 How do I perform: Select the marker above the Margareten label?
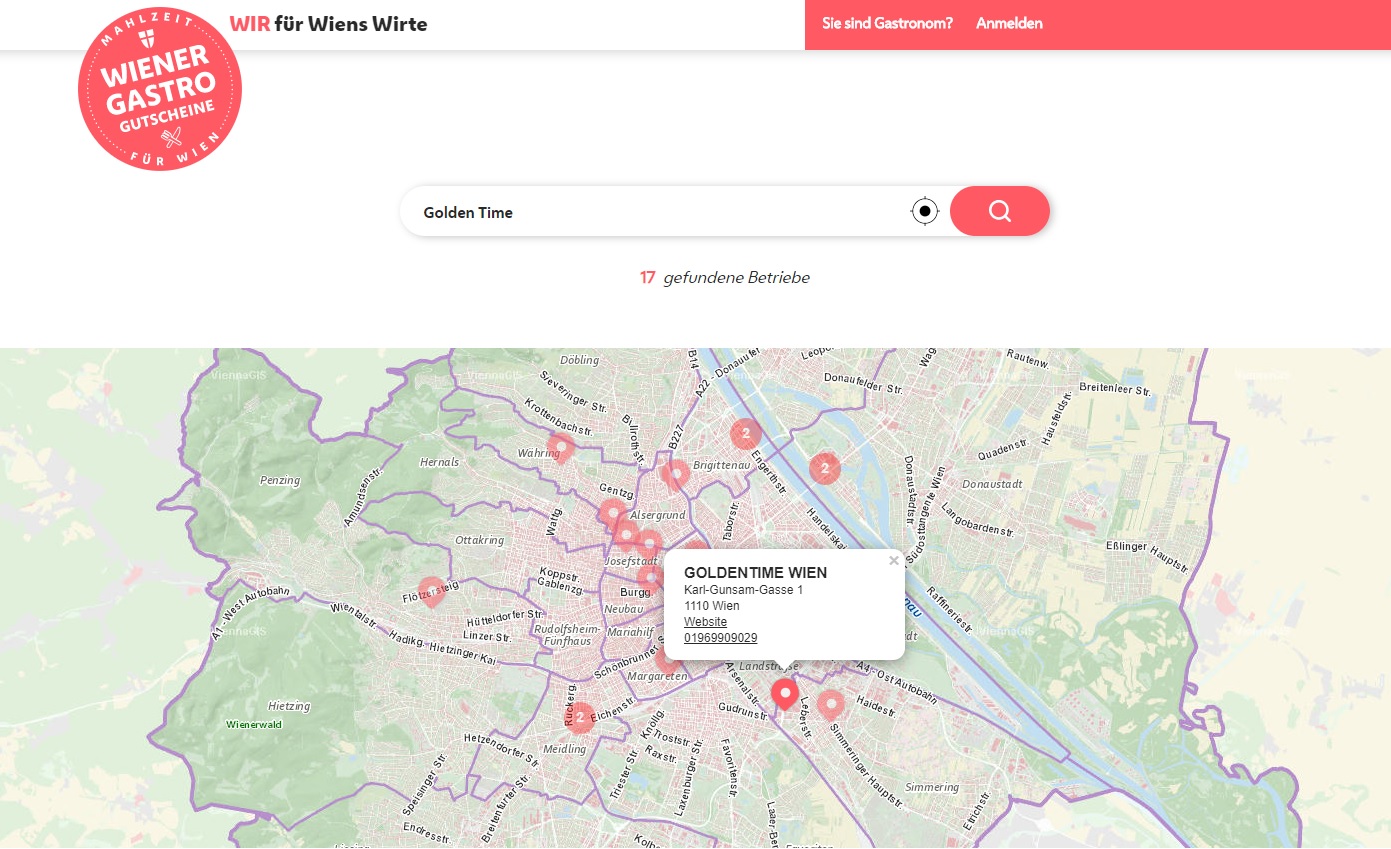point(667,659)
